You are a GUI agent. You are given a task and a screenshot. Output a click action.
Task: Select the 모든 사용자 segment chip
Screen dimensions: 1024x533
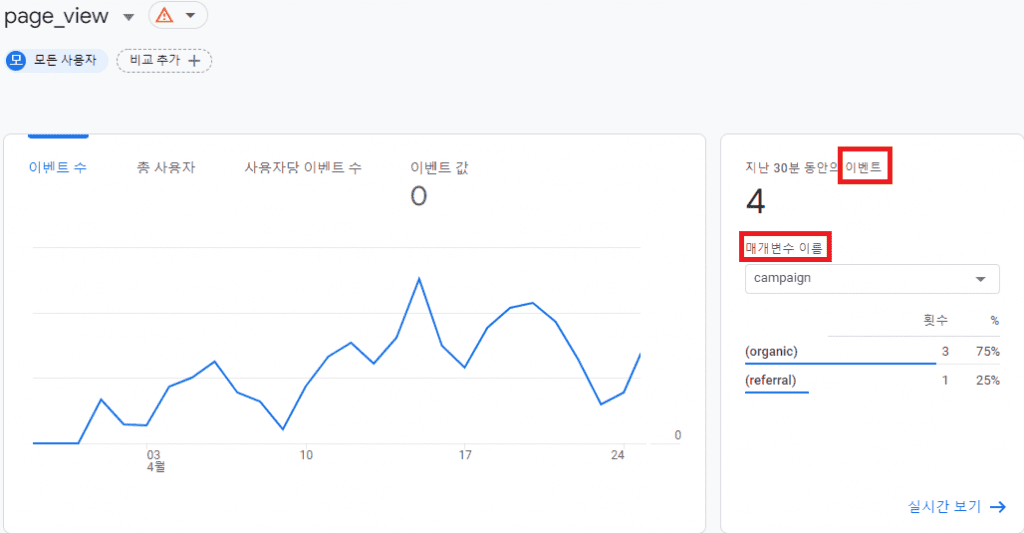point(56,60)
